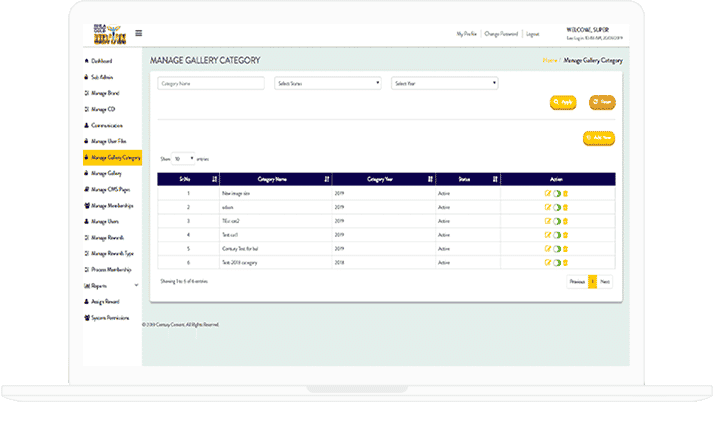Click edit icon for the 2018 category row
This screenshot has width=715, height=430.
[547, 262]
